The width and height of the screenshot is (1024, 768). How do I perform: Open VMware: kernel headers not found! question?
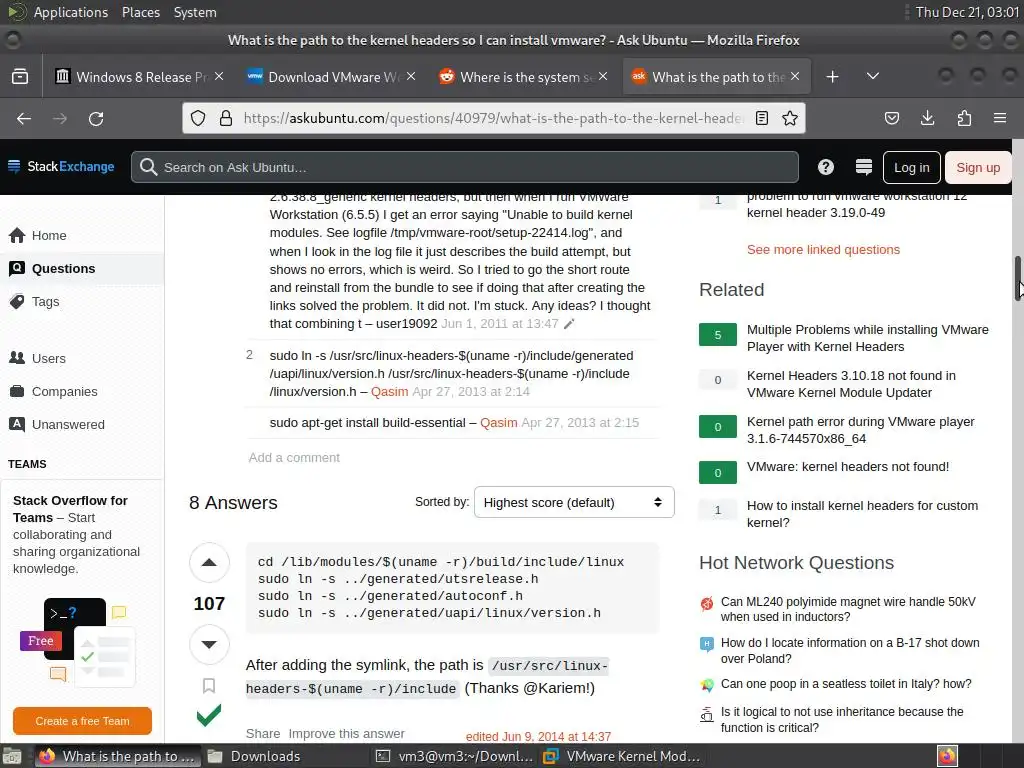(x=848, y=466)
